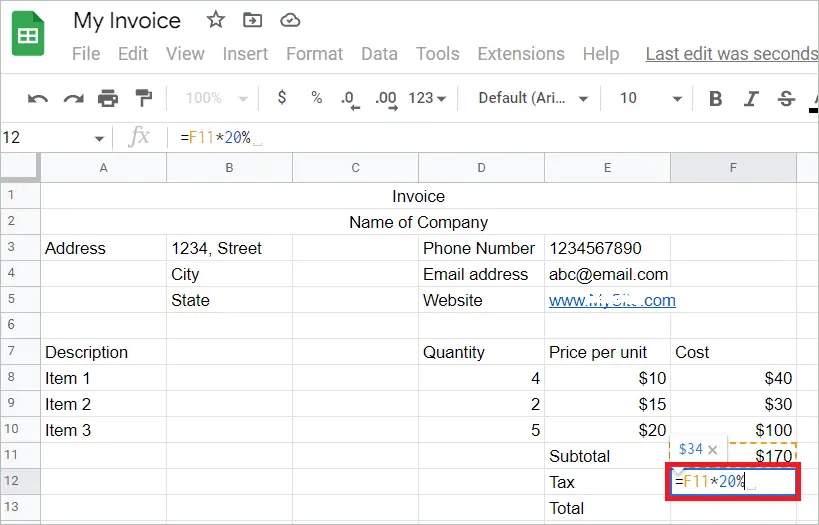The image size is (819, 525).
Task: Follow the website link in row 5
Action: pos(612,300)
